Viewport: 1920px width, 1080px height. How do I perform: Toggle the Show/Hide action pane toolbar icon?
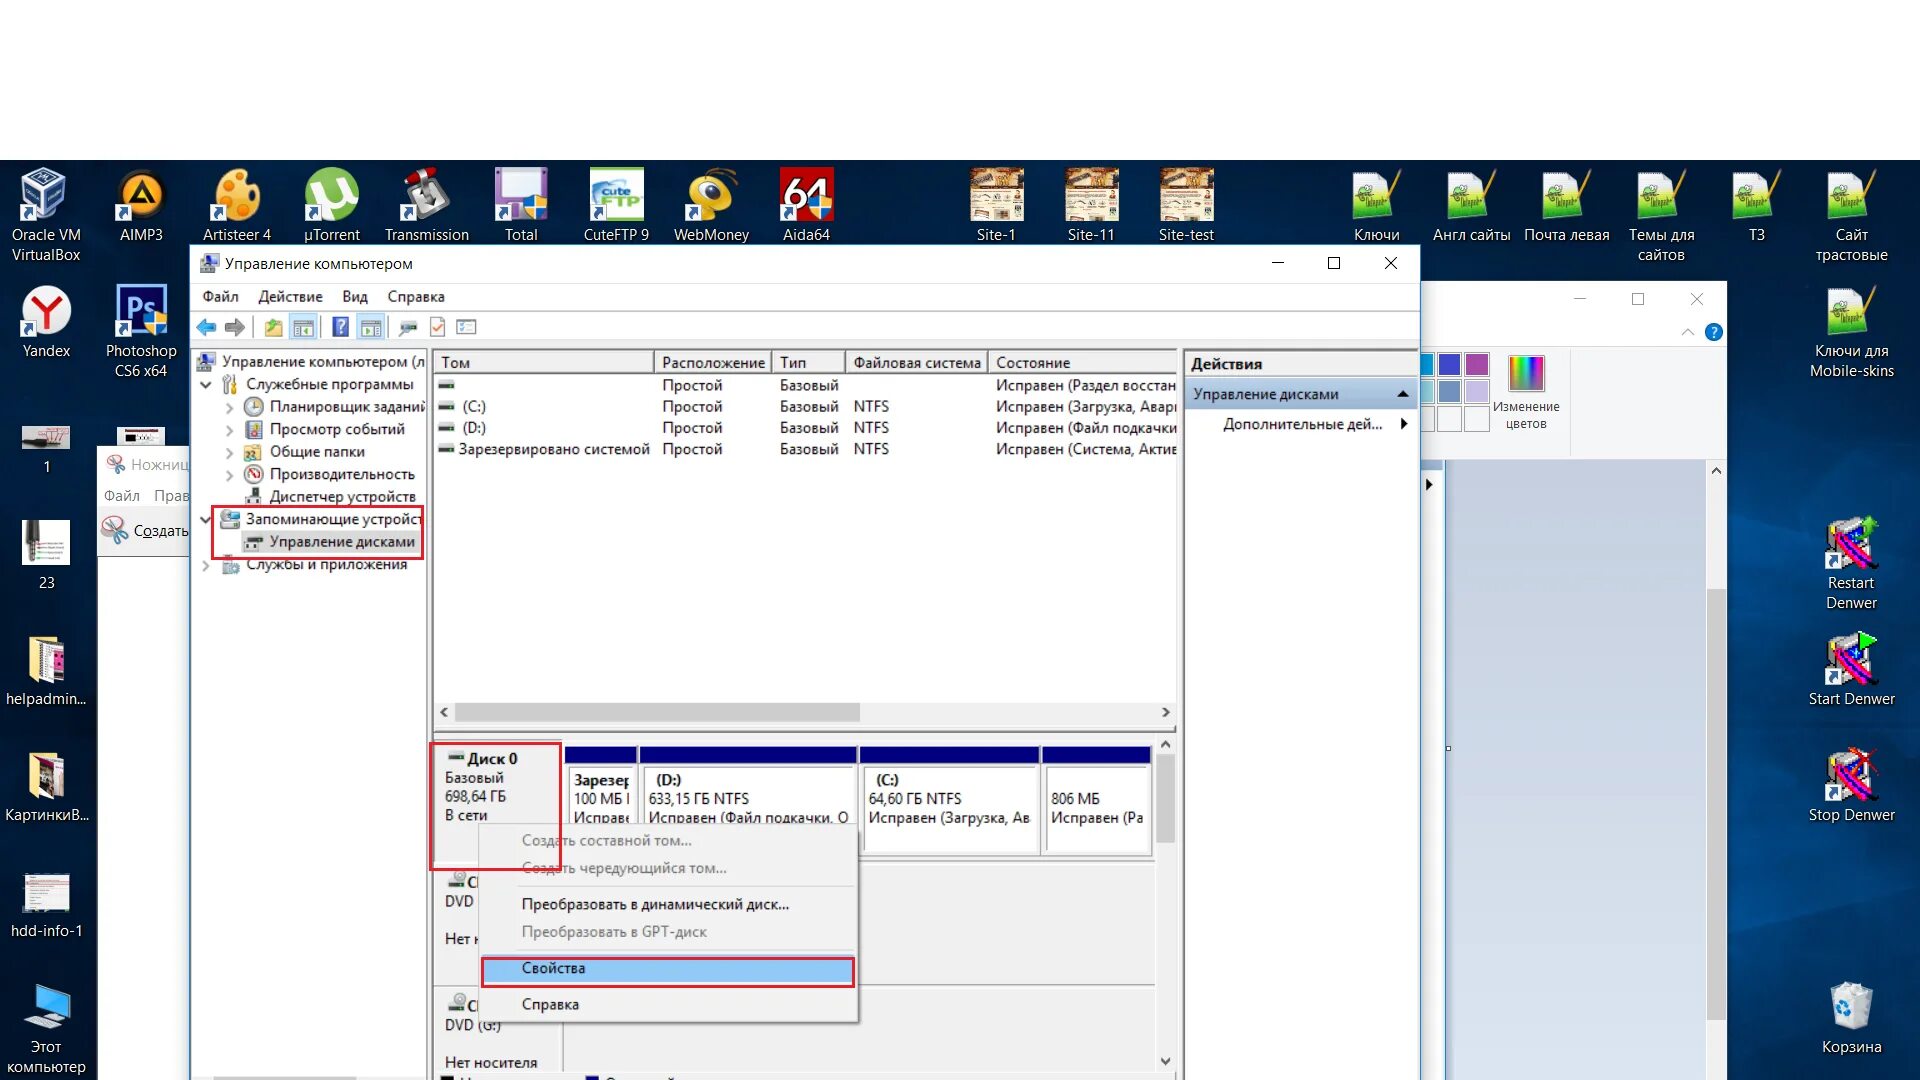click(x=371, y=327)
